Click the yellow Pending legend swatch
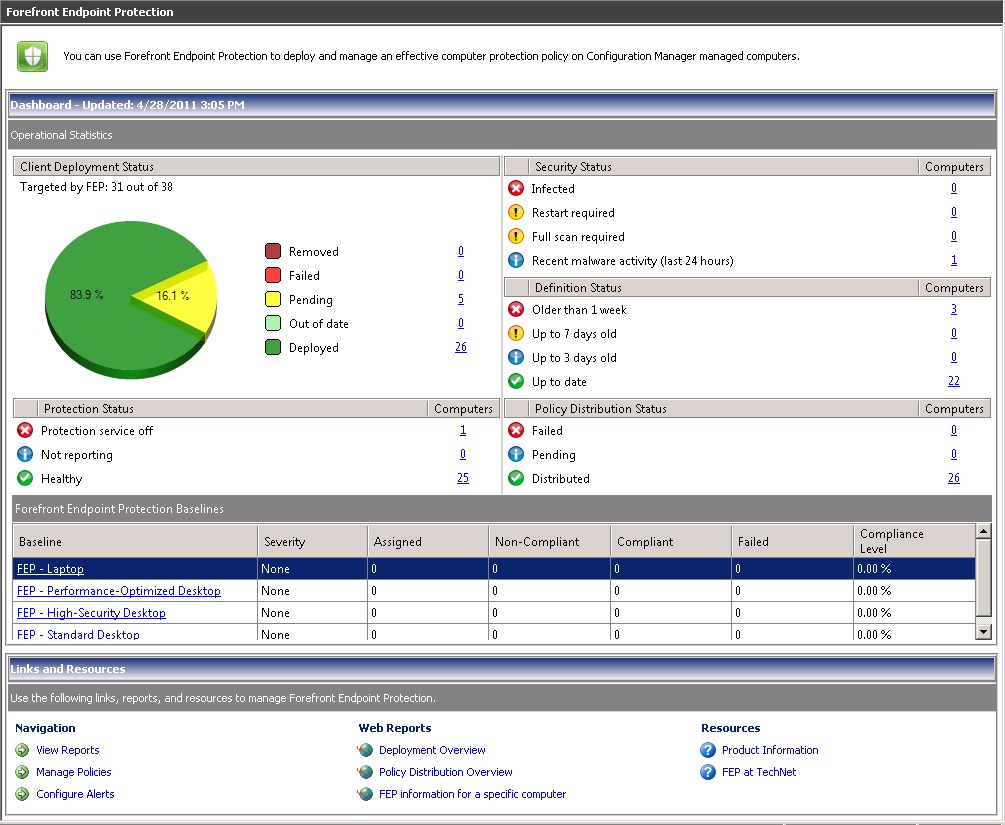Screen dimensions: 1005x825 tap(273, 299)
